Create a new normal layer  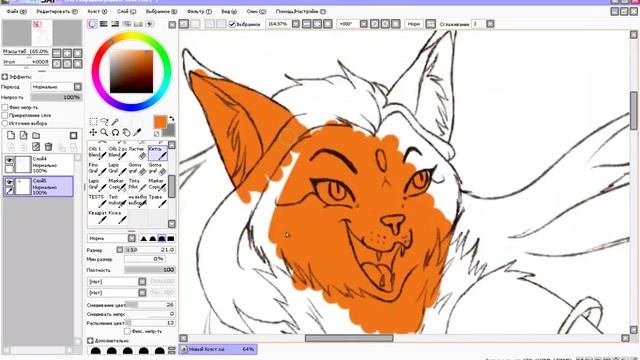[x=11, y=135]
